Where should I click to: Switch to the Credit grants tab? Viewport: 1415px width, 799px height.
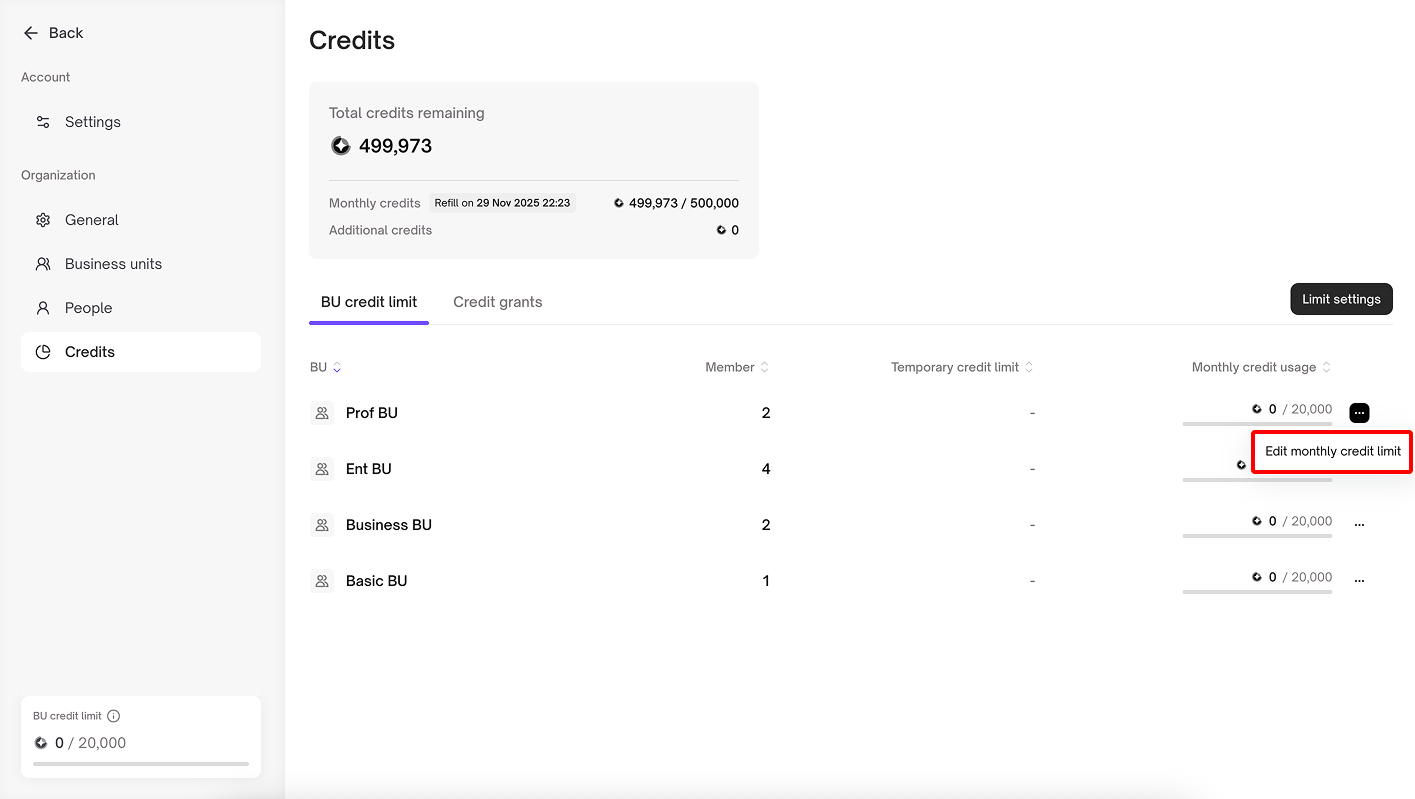click(x=497, y=302)
